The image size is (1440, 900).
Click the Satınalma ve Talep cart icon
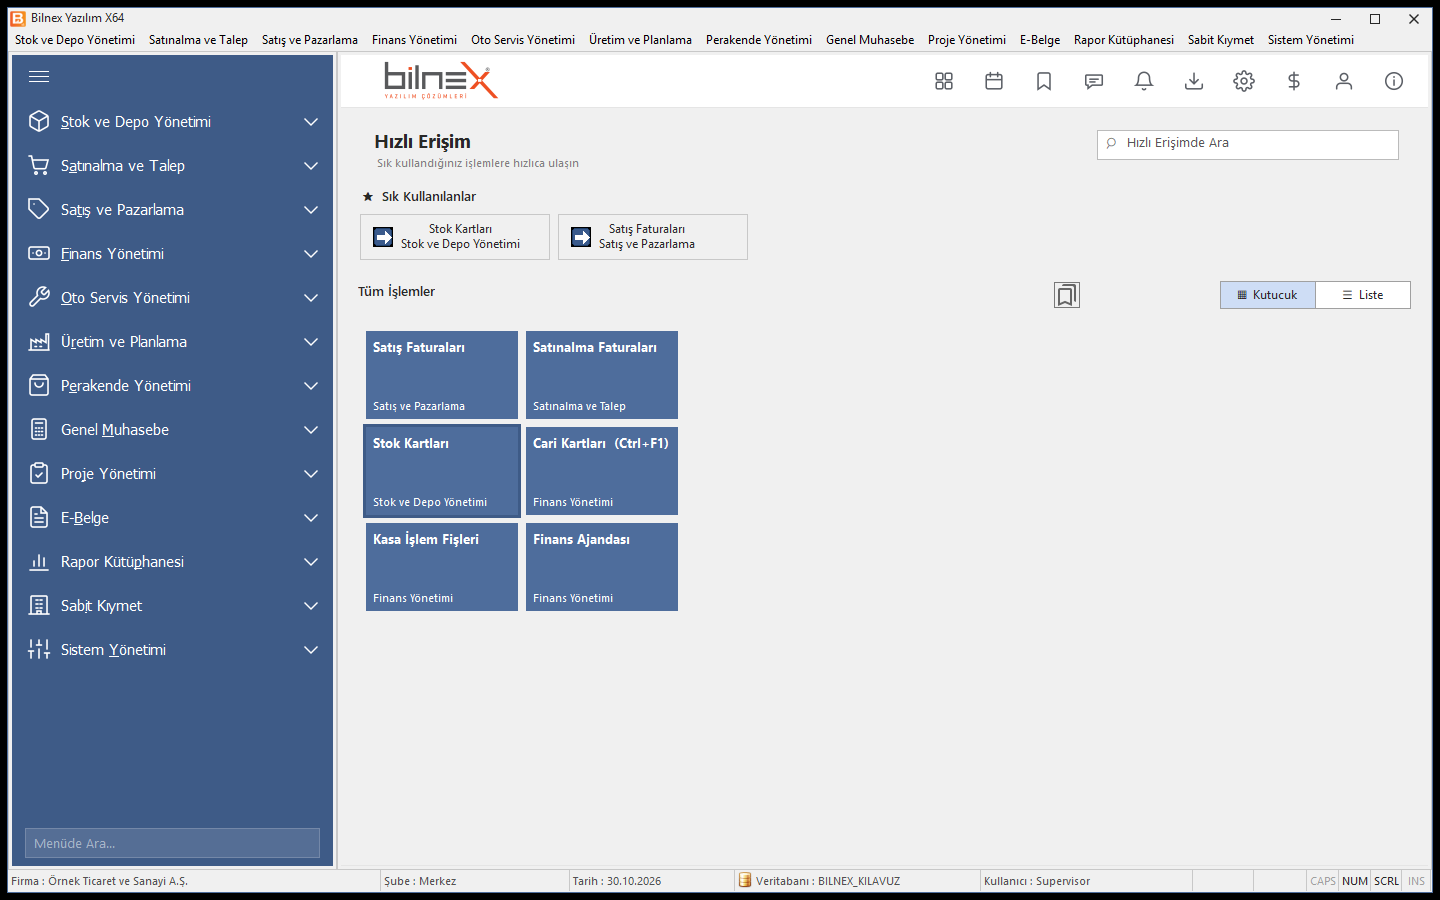point(39,165)
